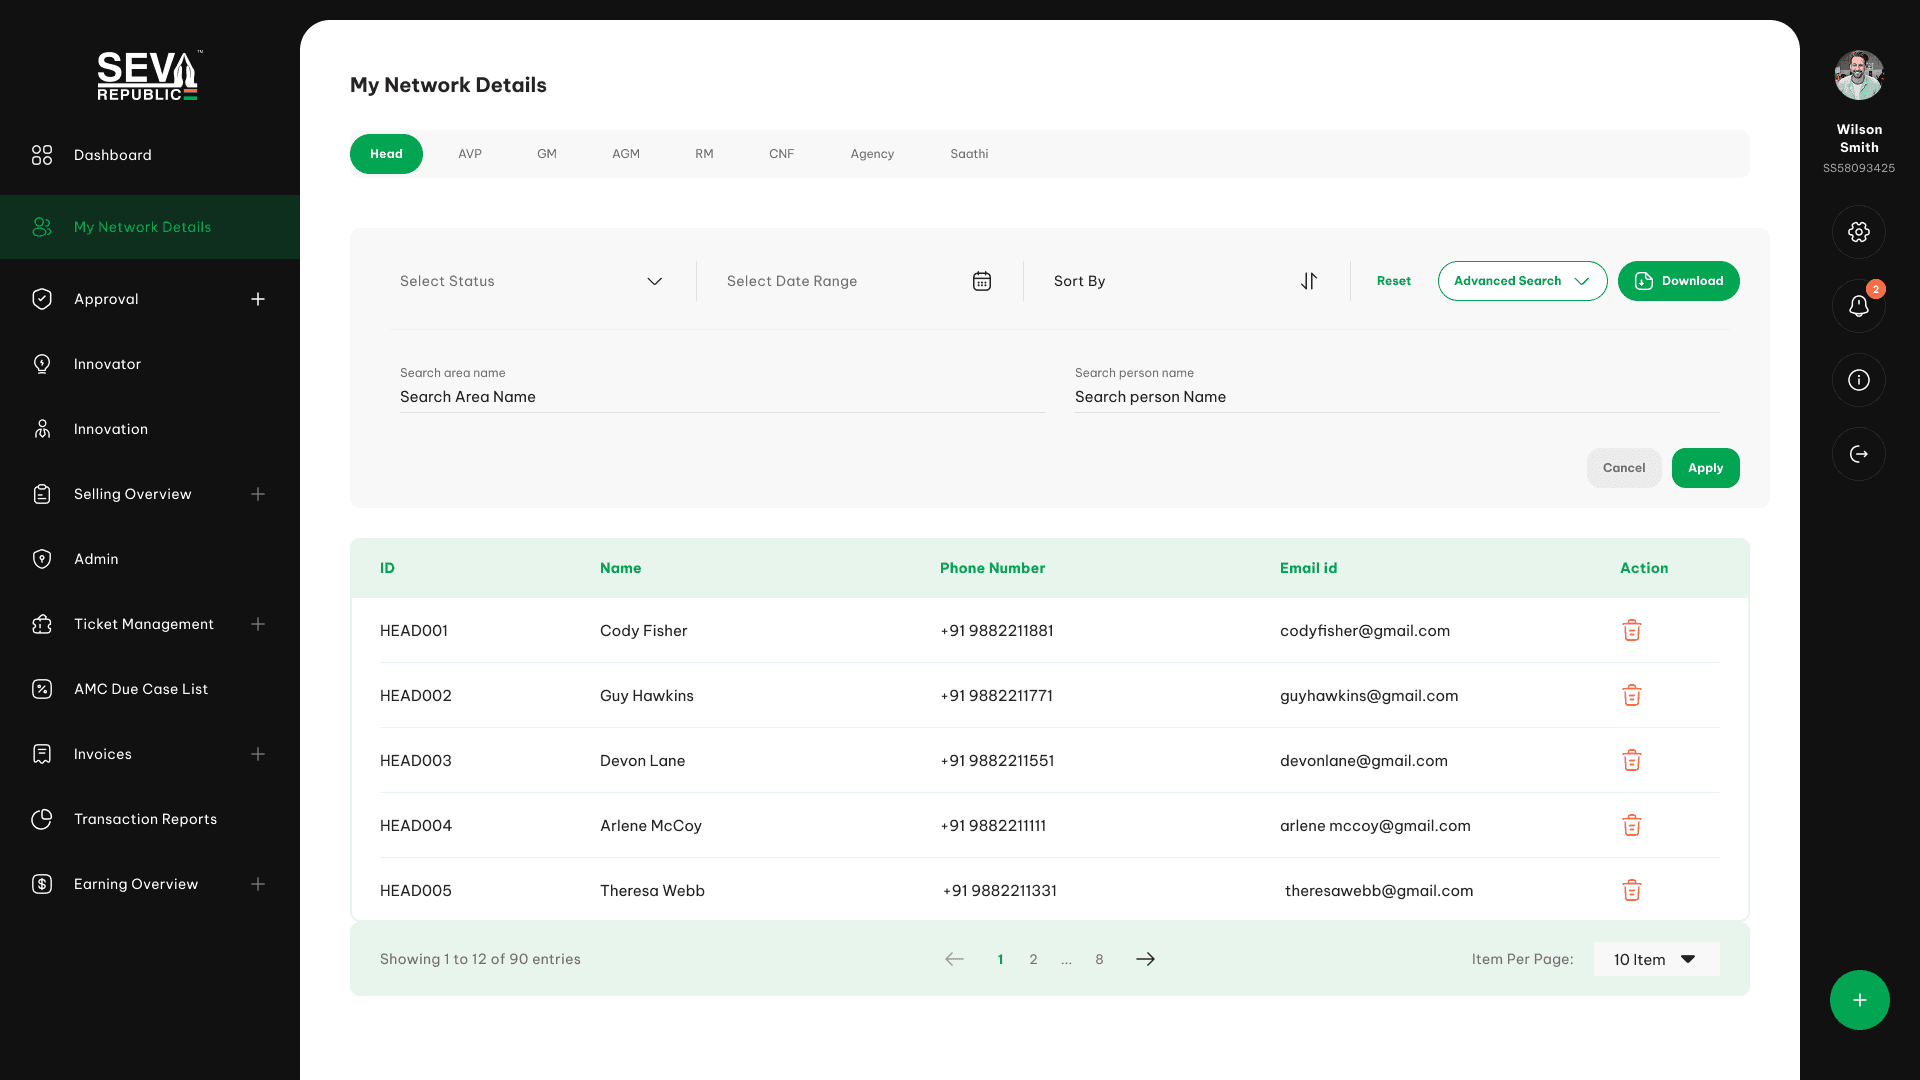1920x1080 pixels.
Task: Switch to the Saathi tab
Action: pyautogui.click(x=969, y=154)
